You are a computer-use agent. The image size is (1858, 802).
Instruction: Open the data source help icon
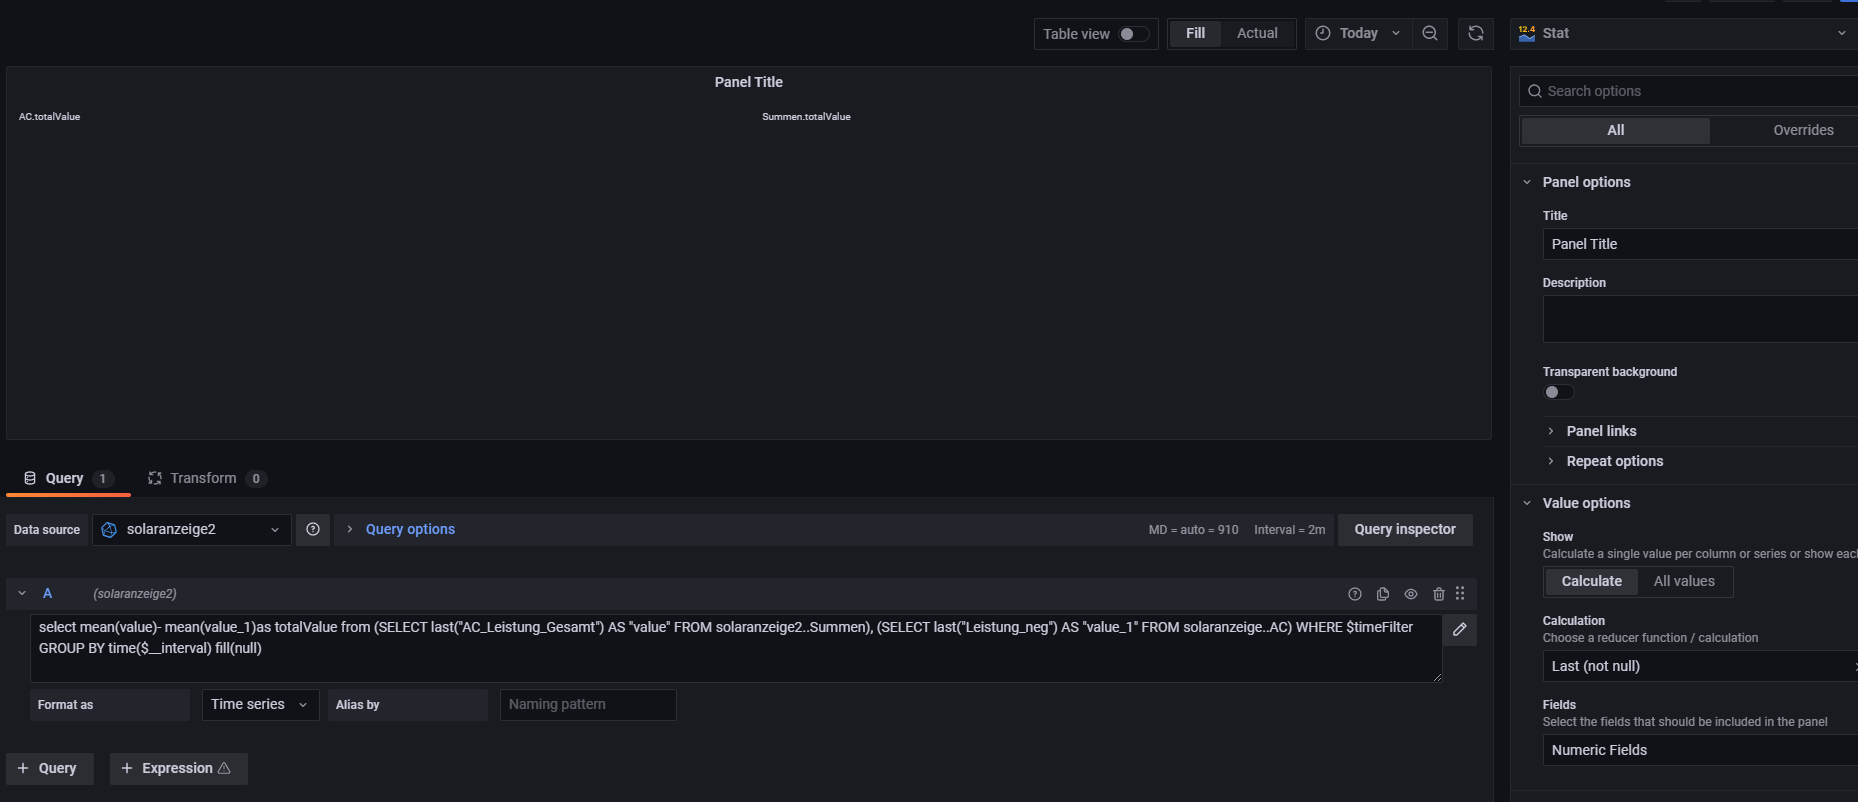pyautogui.click(x=313, y=529)
